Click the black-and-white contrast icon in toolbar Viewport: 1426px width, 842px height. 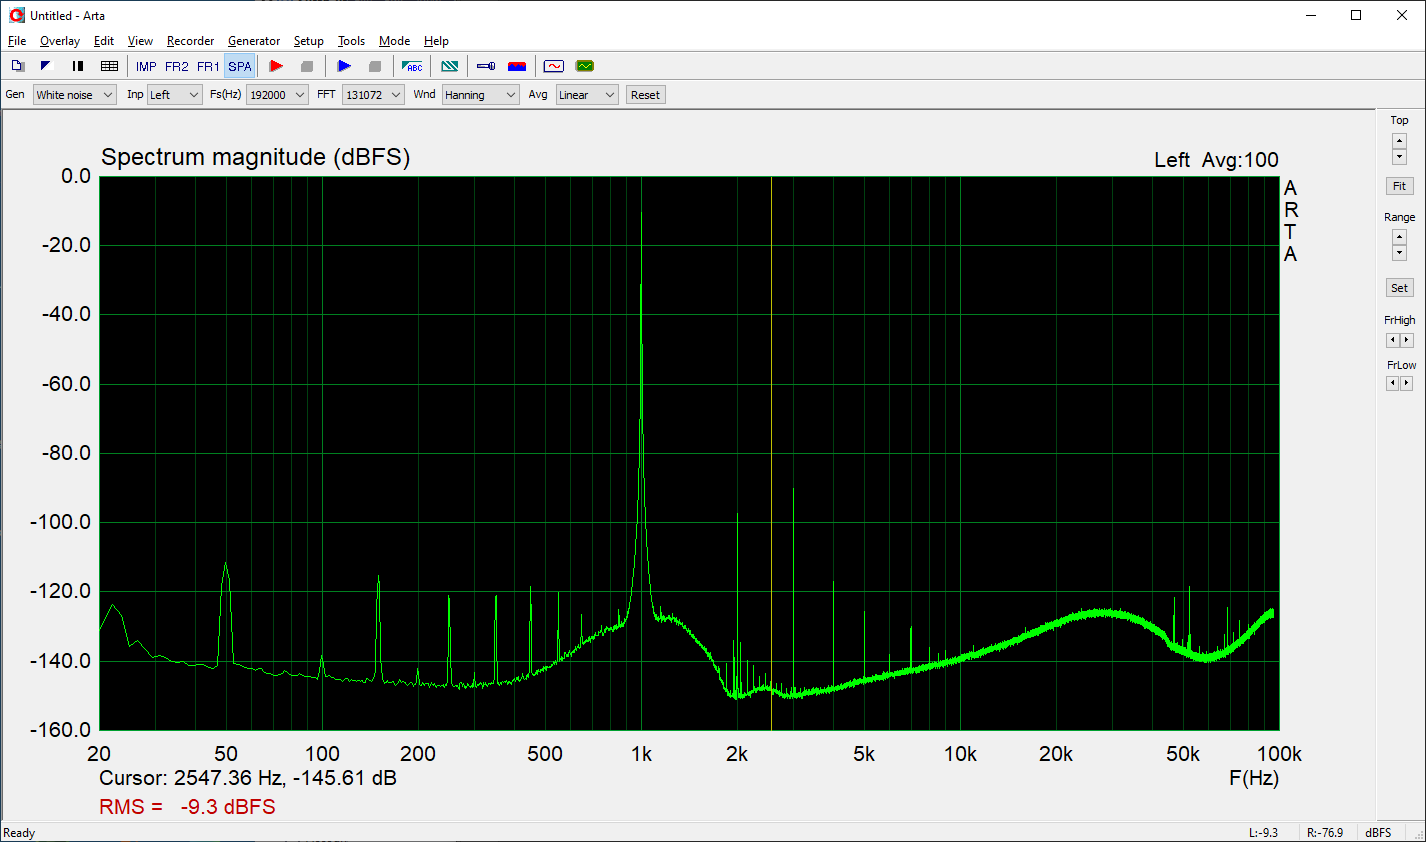(x=46, y=66)
